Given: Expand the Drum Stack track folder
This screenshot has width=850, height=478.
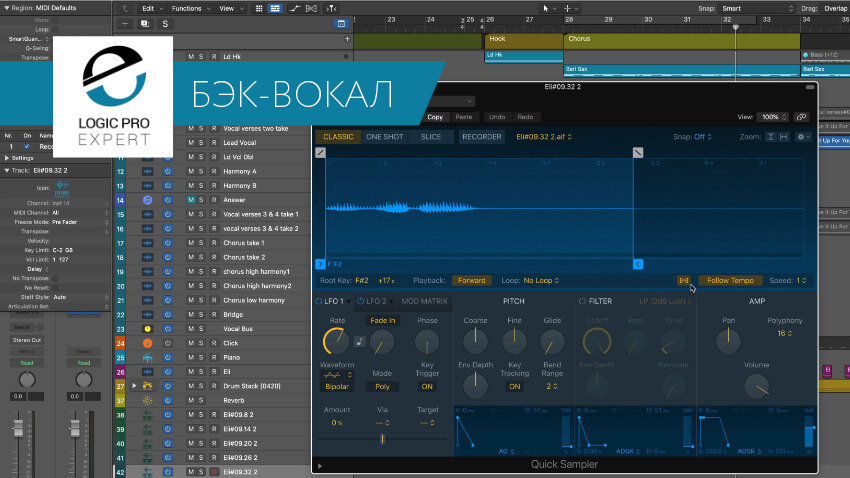Looking at the screenshot, I should (134, 386).
